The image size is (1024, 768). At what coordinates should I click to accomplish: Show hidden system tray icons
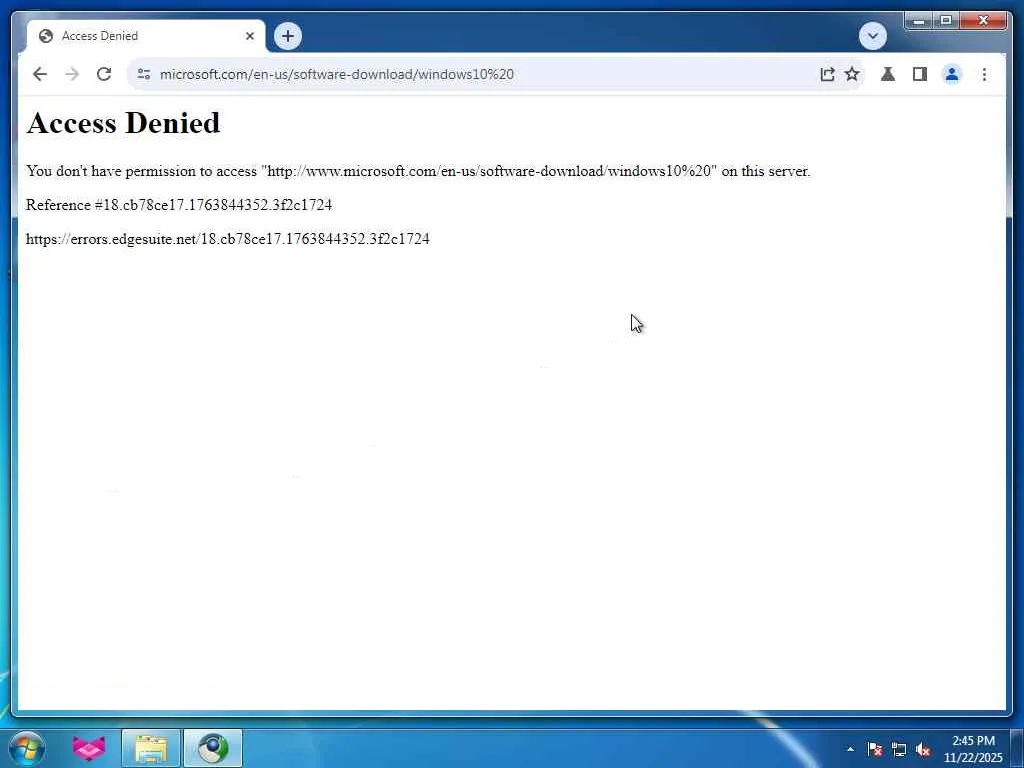[850, 749]
